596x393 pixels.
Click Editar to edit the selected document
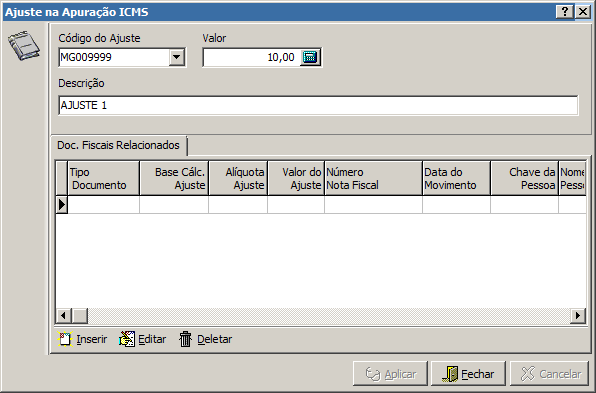(143, 339)
